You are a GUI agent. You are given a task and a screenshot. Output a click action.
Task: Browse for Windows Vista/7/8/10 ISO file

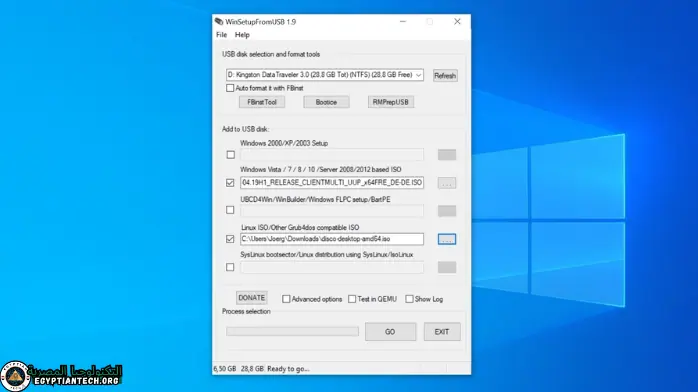coord(446,183)
